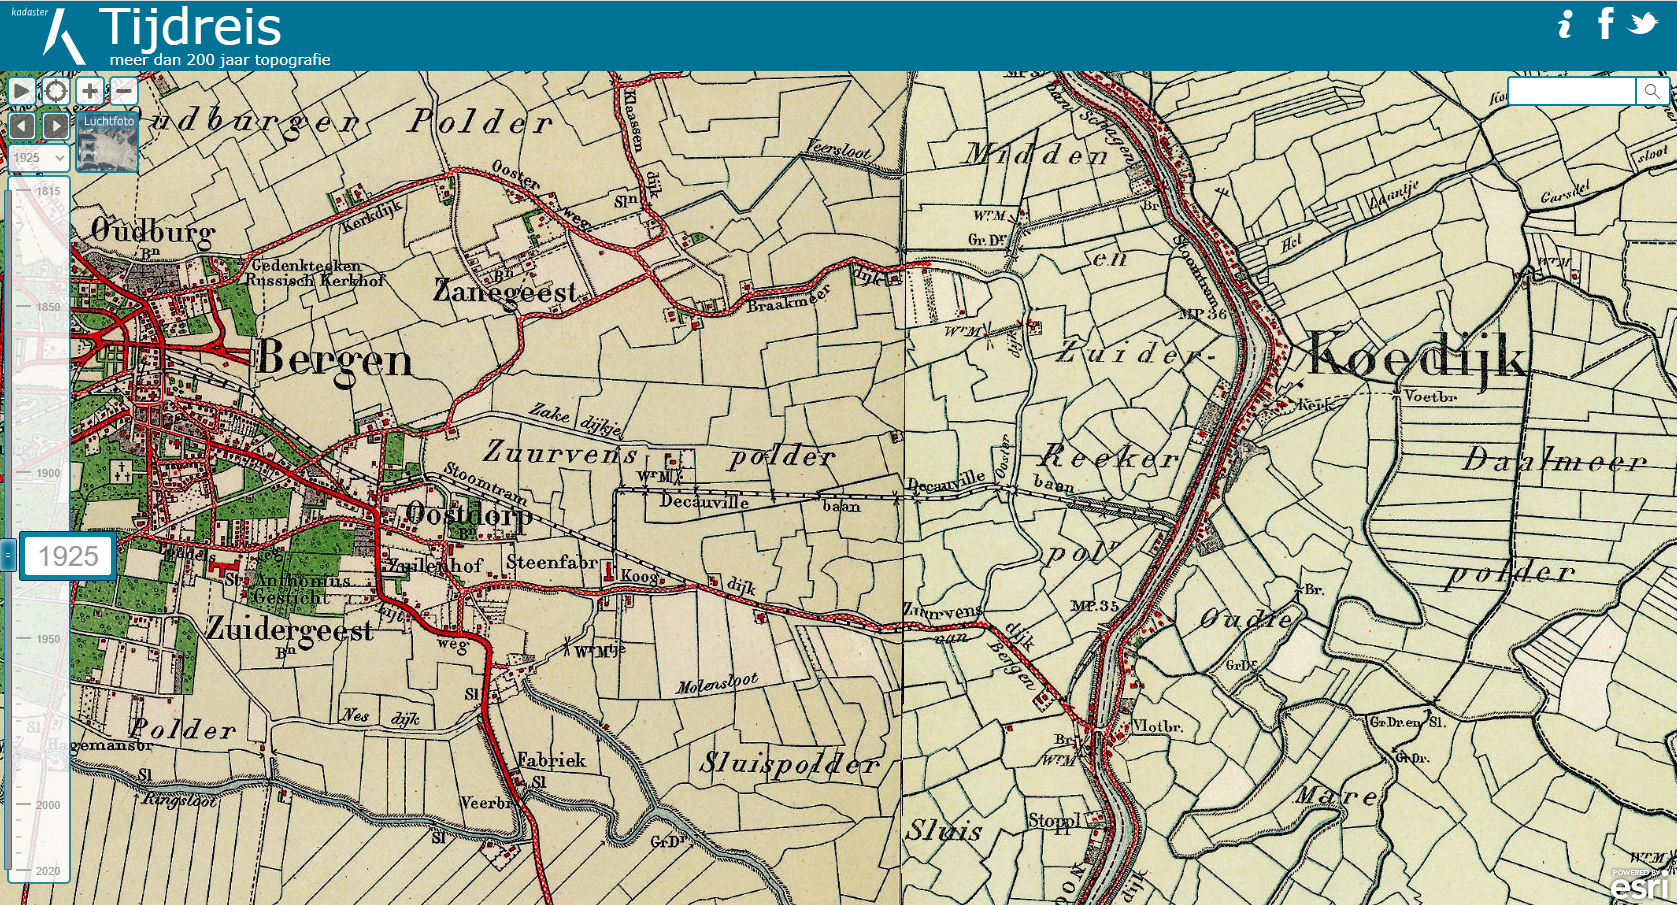Click the timeline slider handle at 1925
The image size is (1677, 905).
[x=9, y=555]
